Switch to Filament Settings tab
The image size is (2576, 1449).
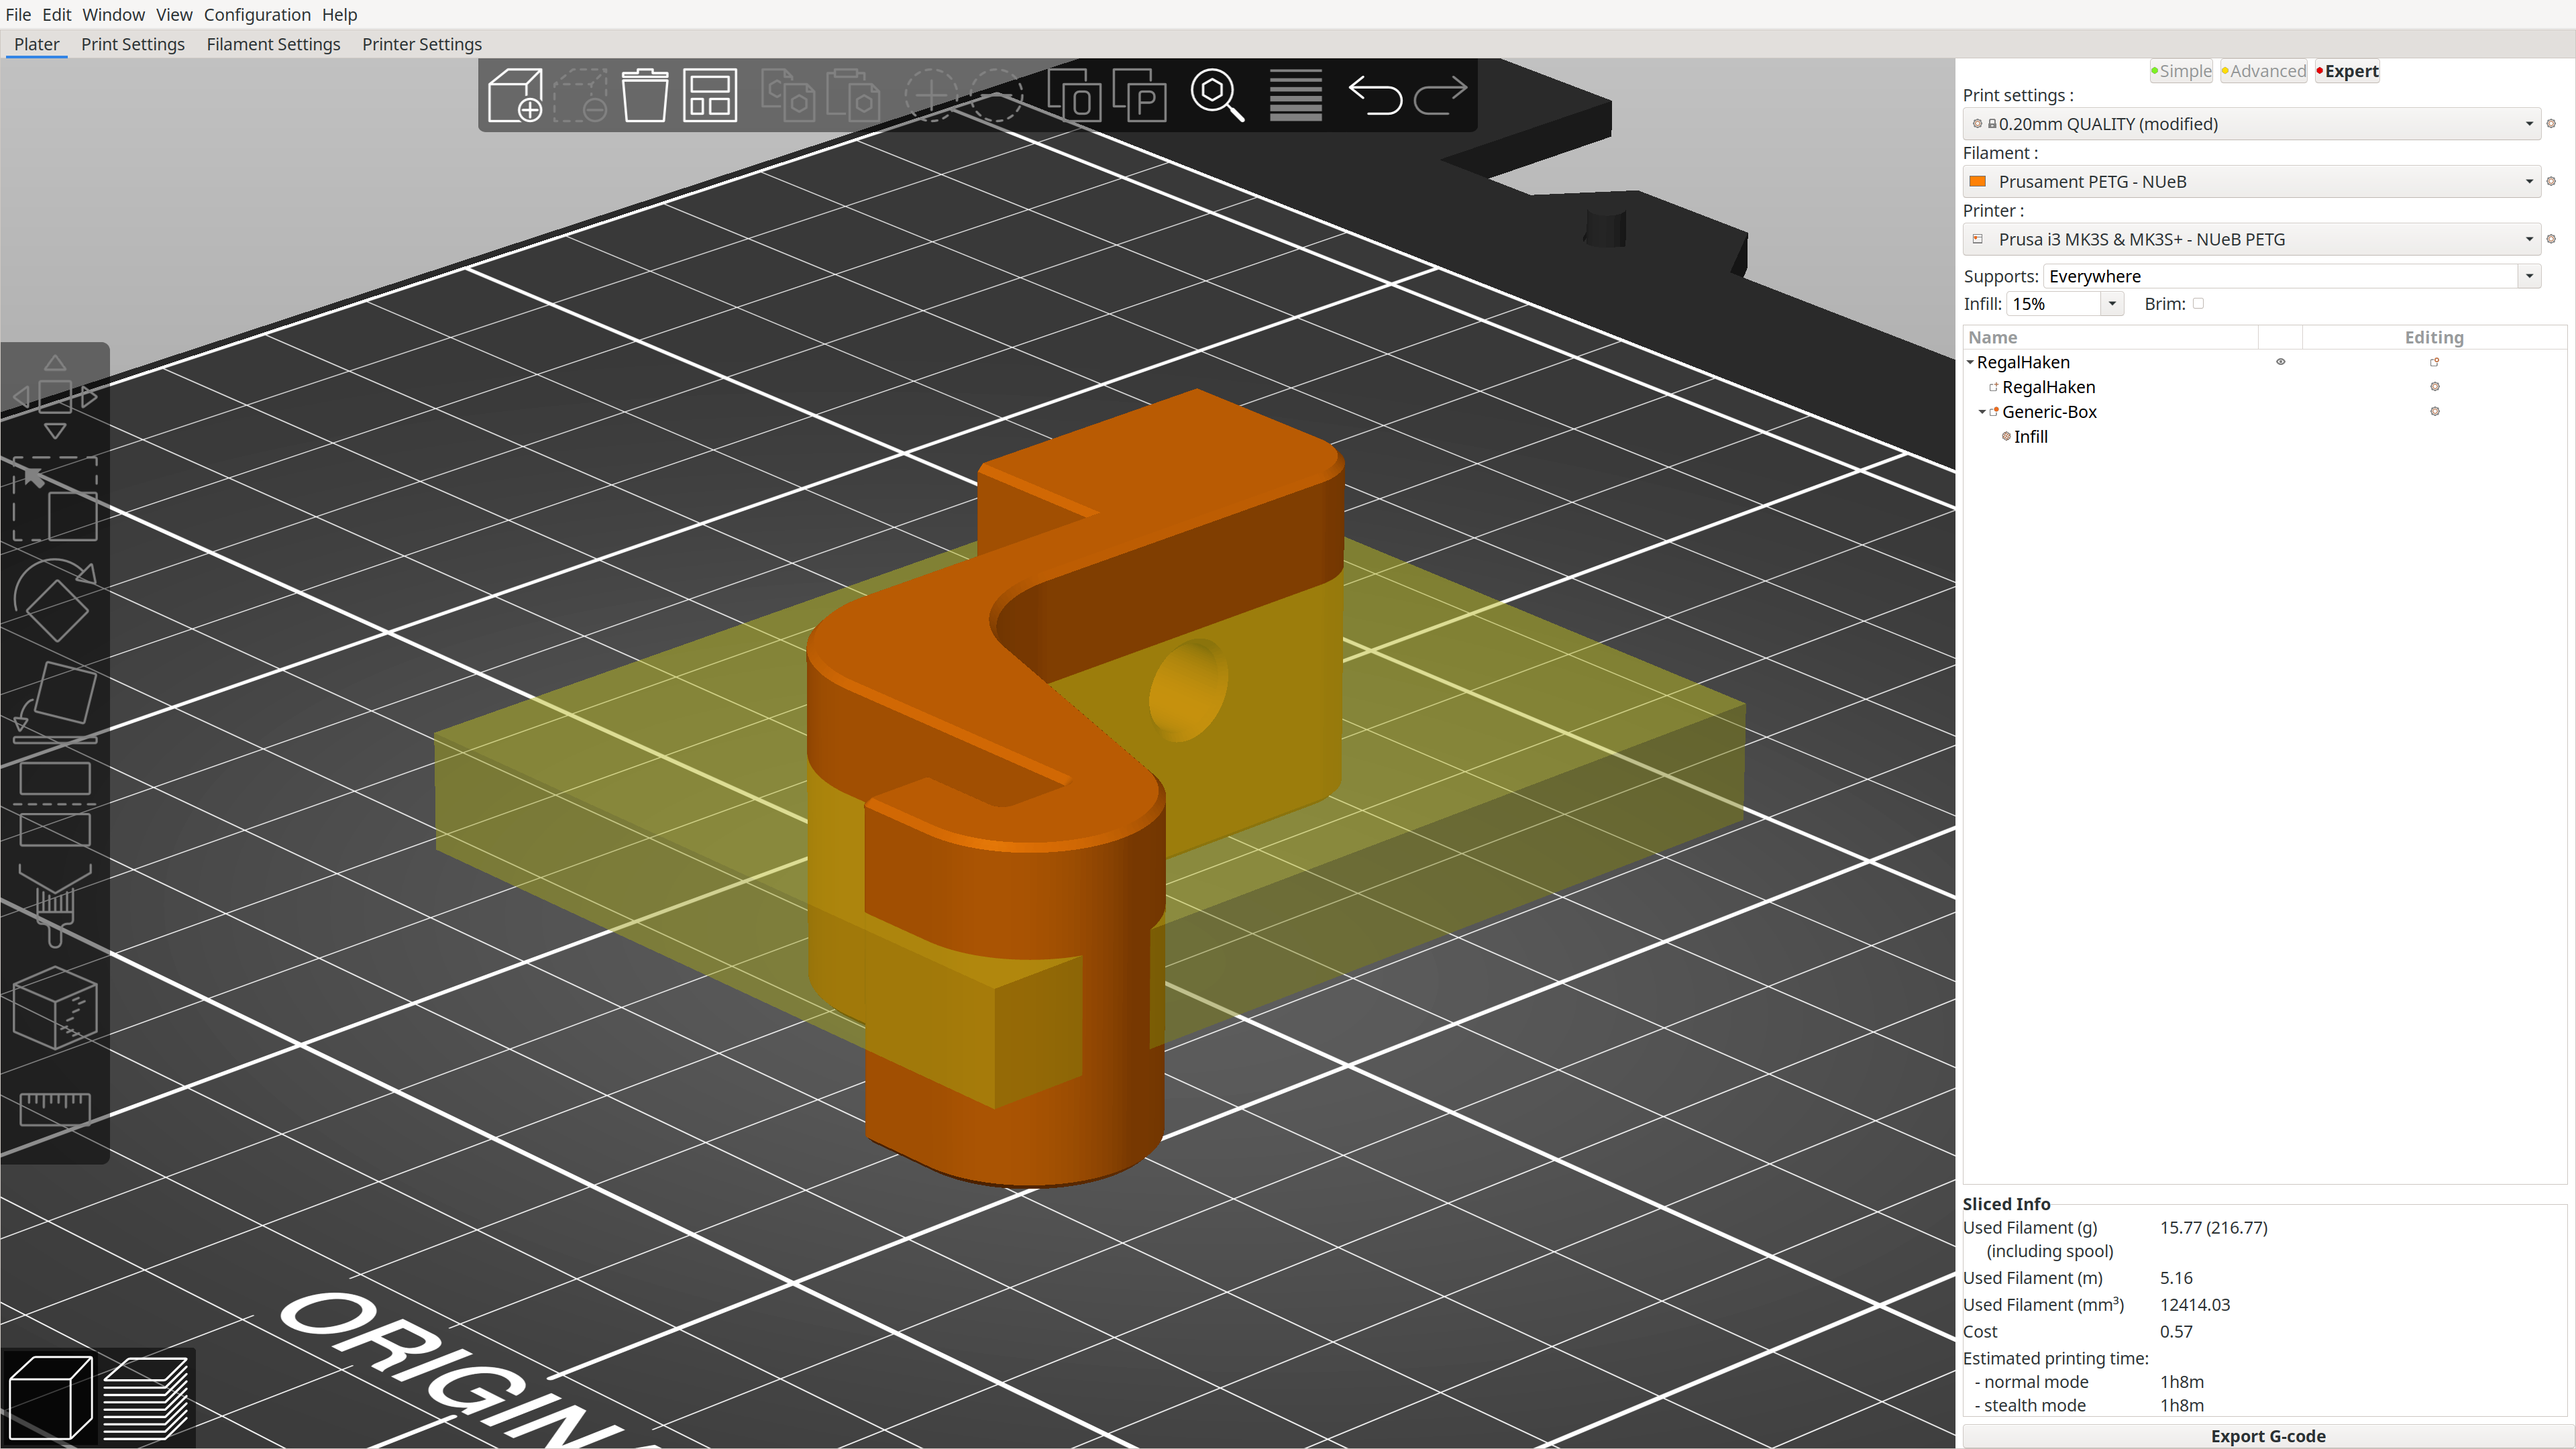click(x=273, y=44)
